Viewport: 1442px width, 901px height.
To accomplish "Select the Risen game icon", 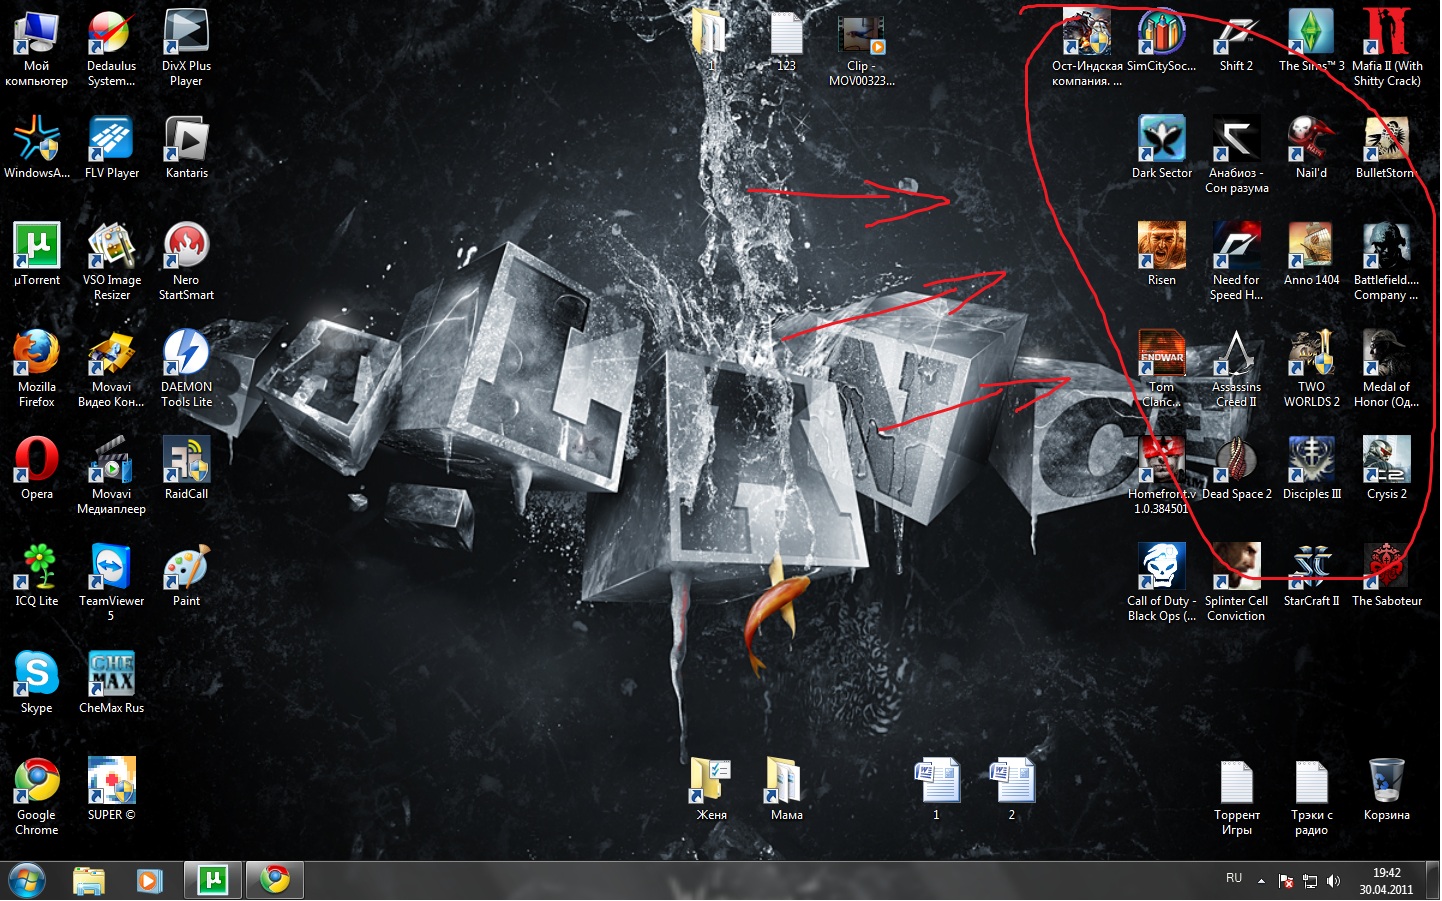I will tap(1161, 255).
